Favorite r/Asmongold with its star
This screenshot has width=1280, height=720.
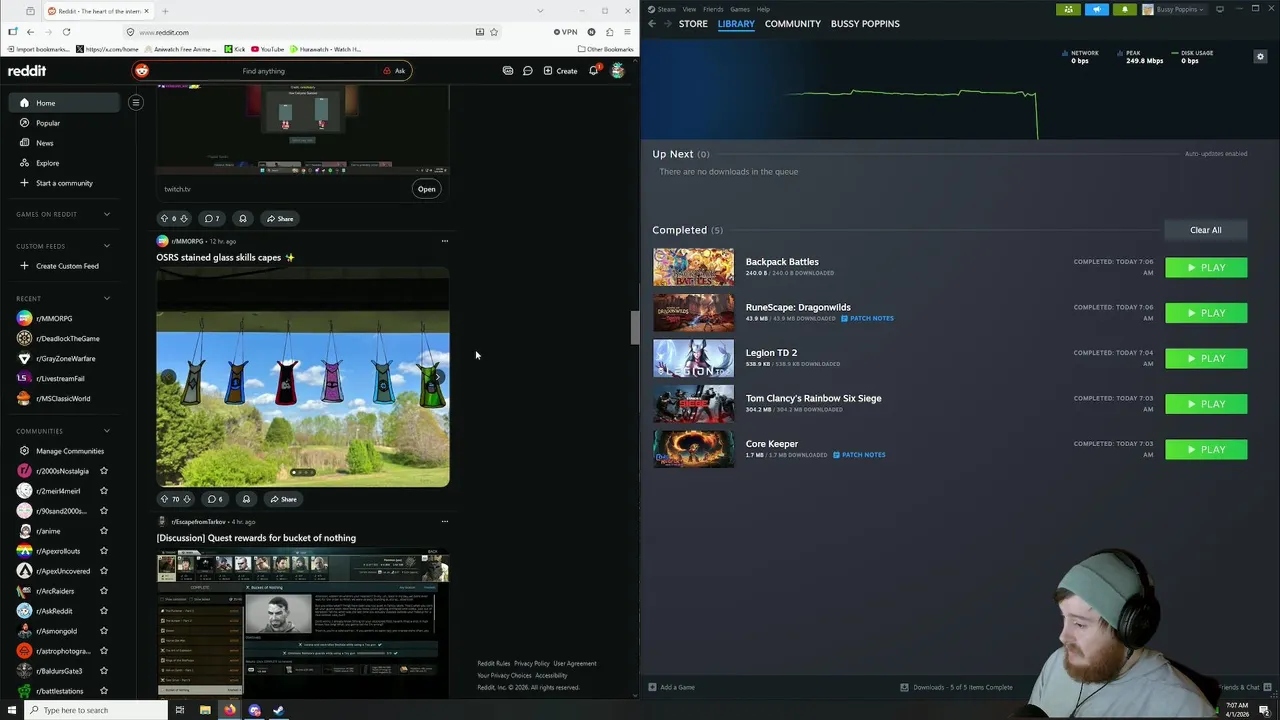[104, 631]
